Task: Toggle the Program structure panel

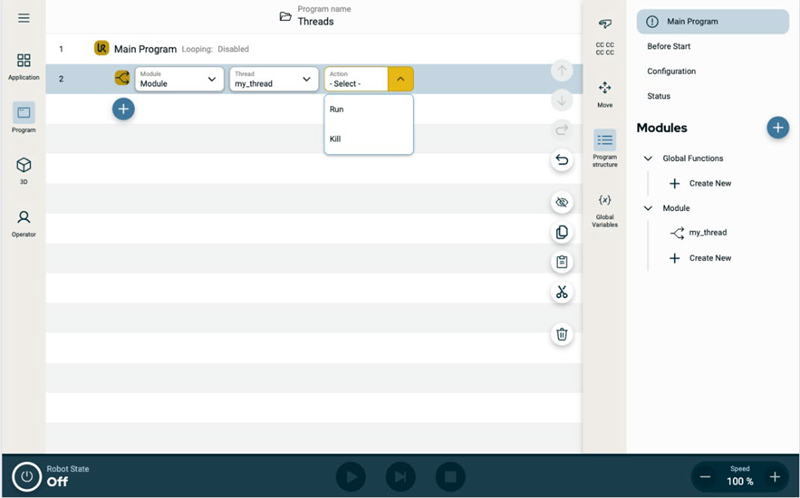Action: click(x=604, y=147)
